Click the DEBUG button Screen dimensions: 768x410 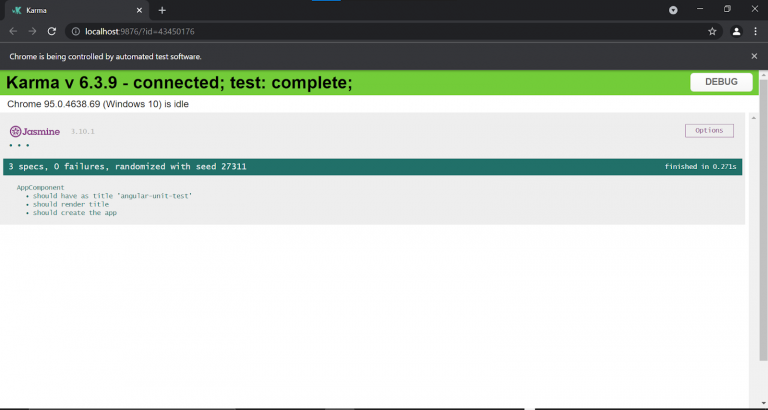(721, 82)
